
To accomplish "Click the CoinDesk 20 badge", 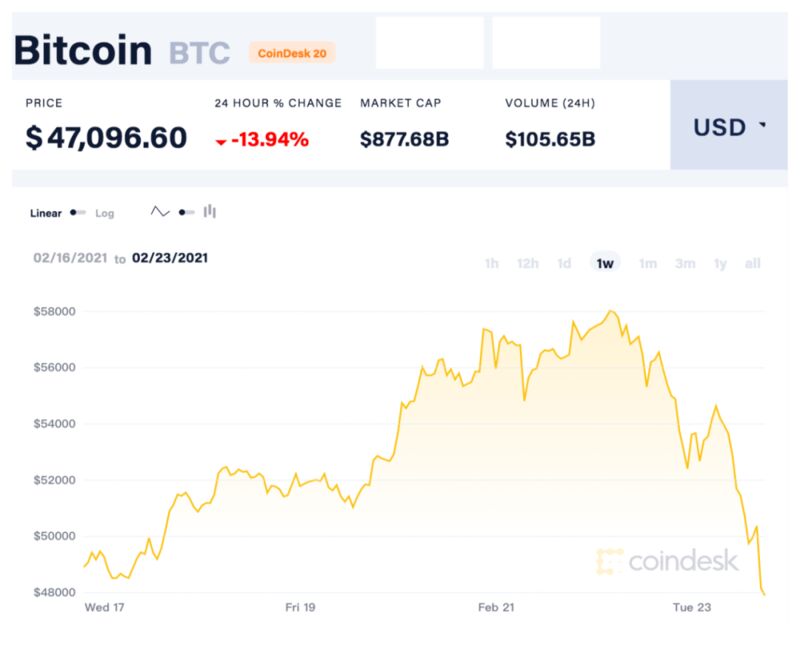I will [292, 53].
